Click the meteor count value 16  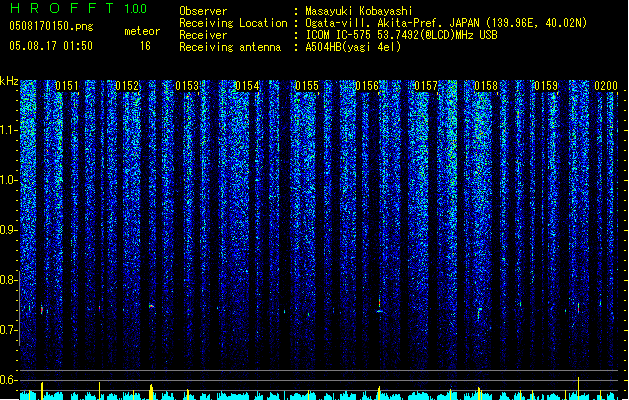[x=145, y=46]
